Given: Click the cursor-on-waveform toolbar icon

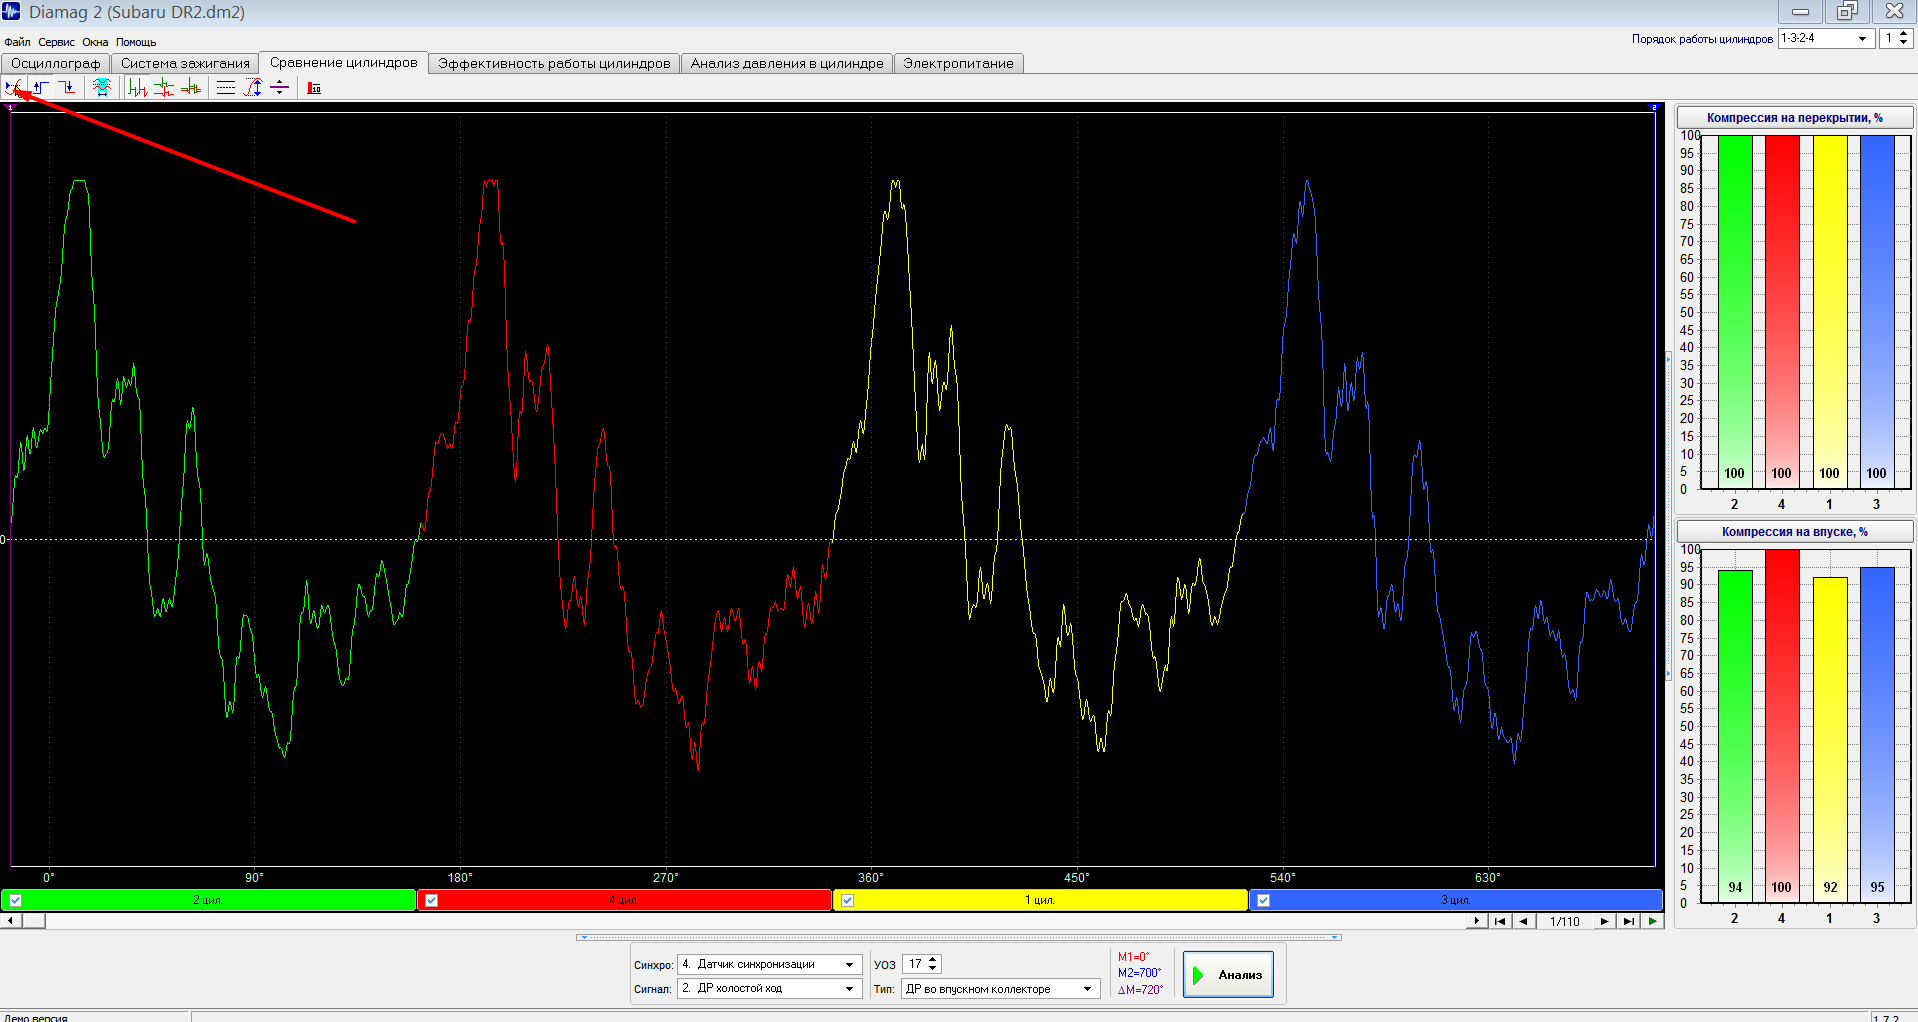Looking at the screenshot, I should pos(13,88).
